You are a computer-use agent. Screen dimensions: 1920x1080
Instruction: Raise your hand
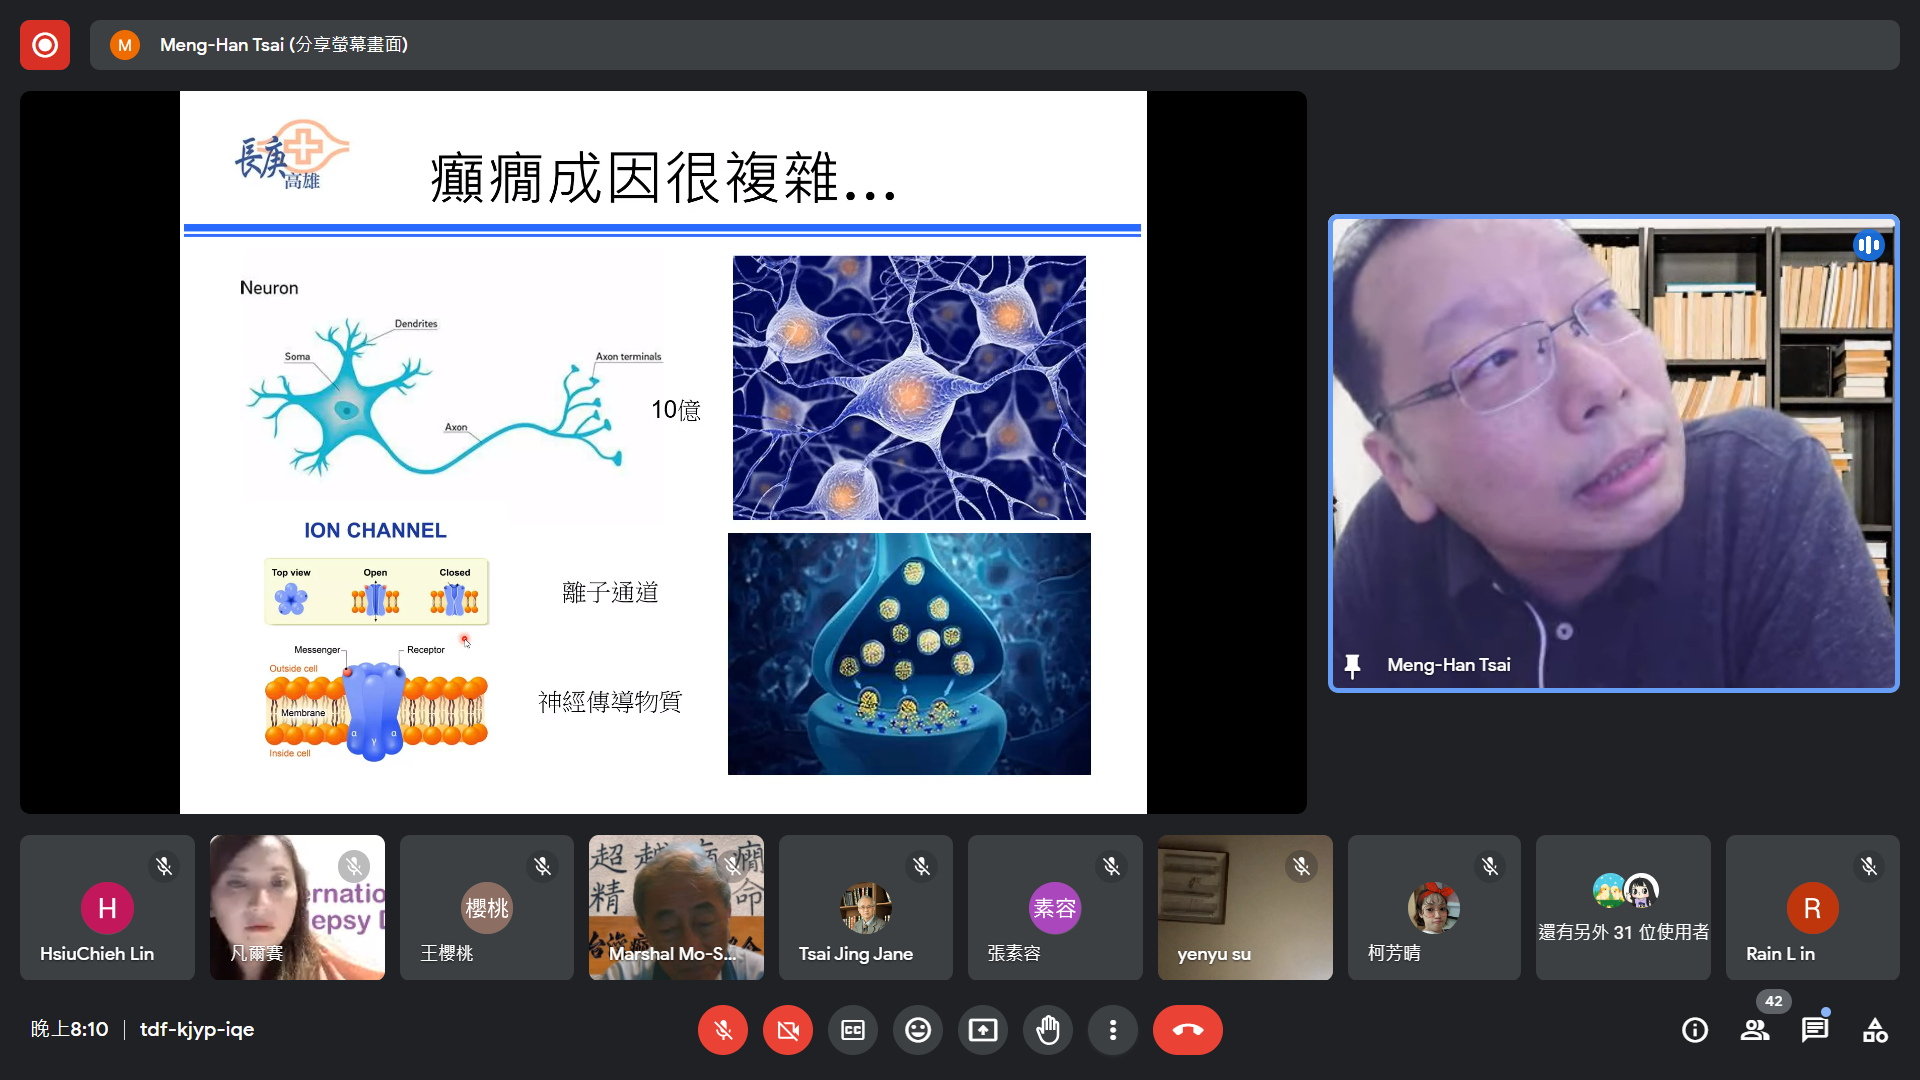coord(1048,1030)
